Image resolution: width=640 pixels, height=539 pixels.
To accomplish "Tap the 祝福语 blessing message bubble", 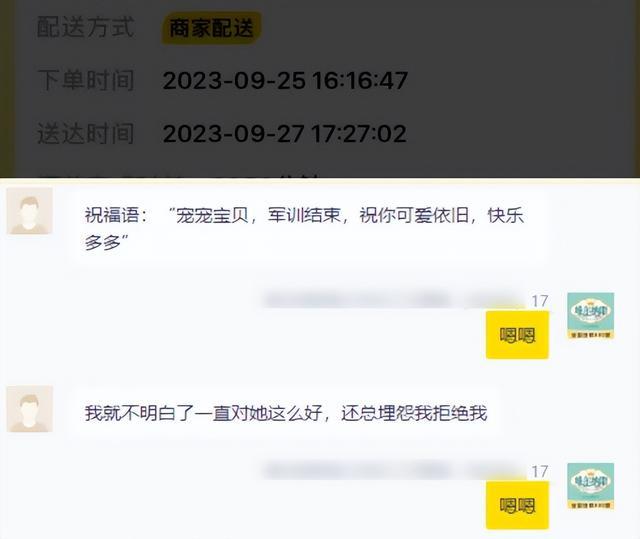I will 311,228.
